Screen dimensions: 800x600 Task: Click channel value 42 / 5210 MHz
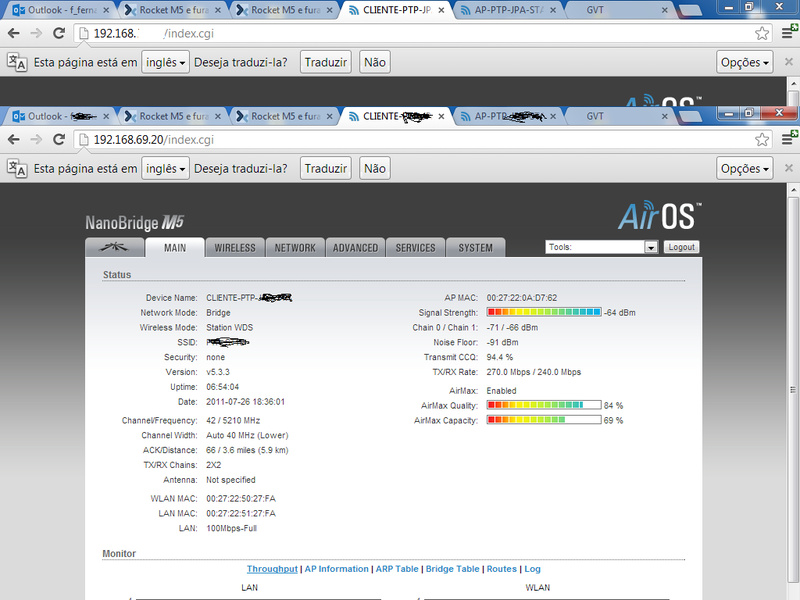pyautogui.click(x=233, y=420)
